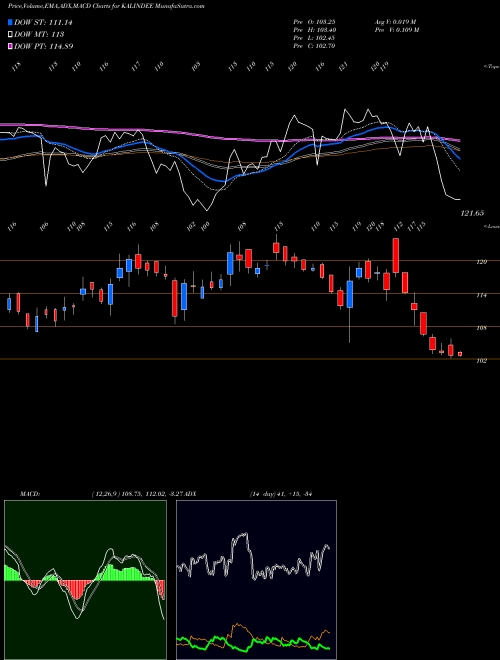Open the MACD histogram chart panel
Image resolution: width=500 pixels, height=660 pixels.
coord(85,580)
